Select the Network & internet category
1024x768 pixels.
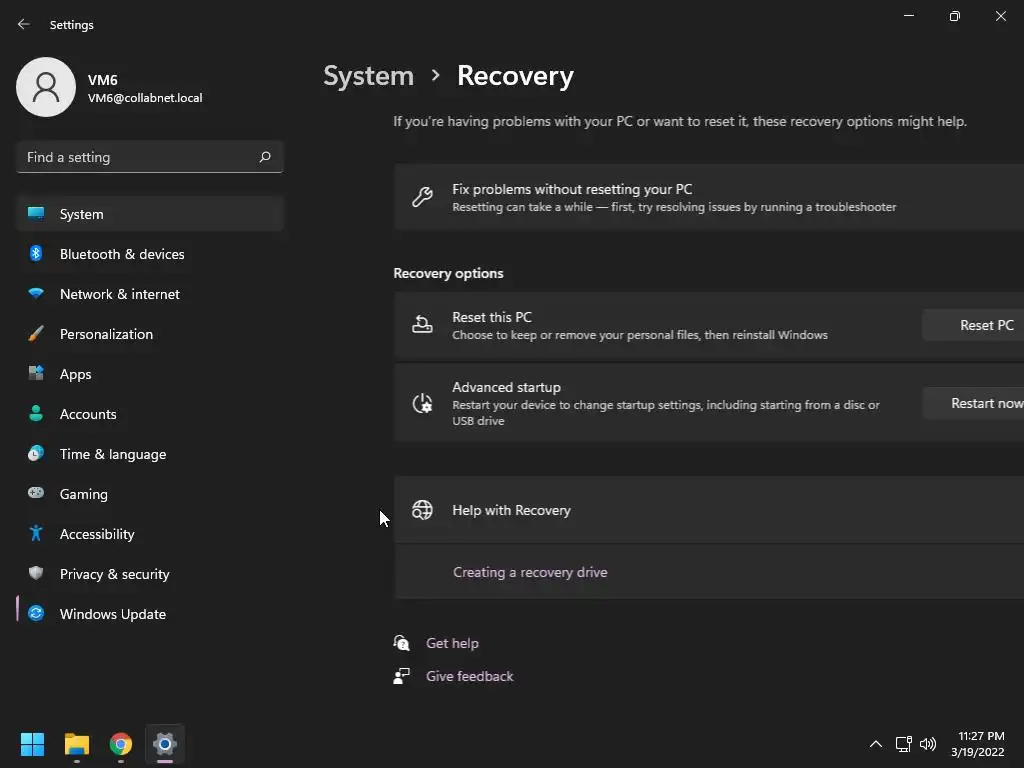[x=120, y=294]
